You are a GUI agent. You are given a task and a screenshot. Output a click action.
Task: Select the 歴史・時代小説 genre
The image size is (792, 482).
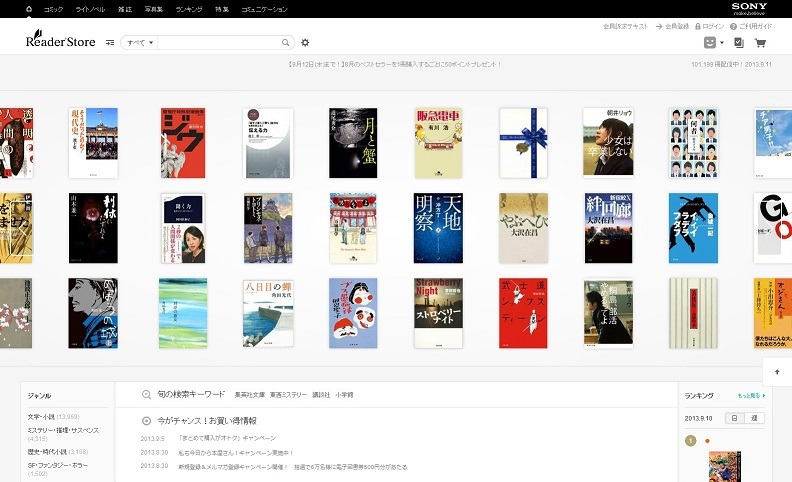(58, 452)
